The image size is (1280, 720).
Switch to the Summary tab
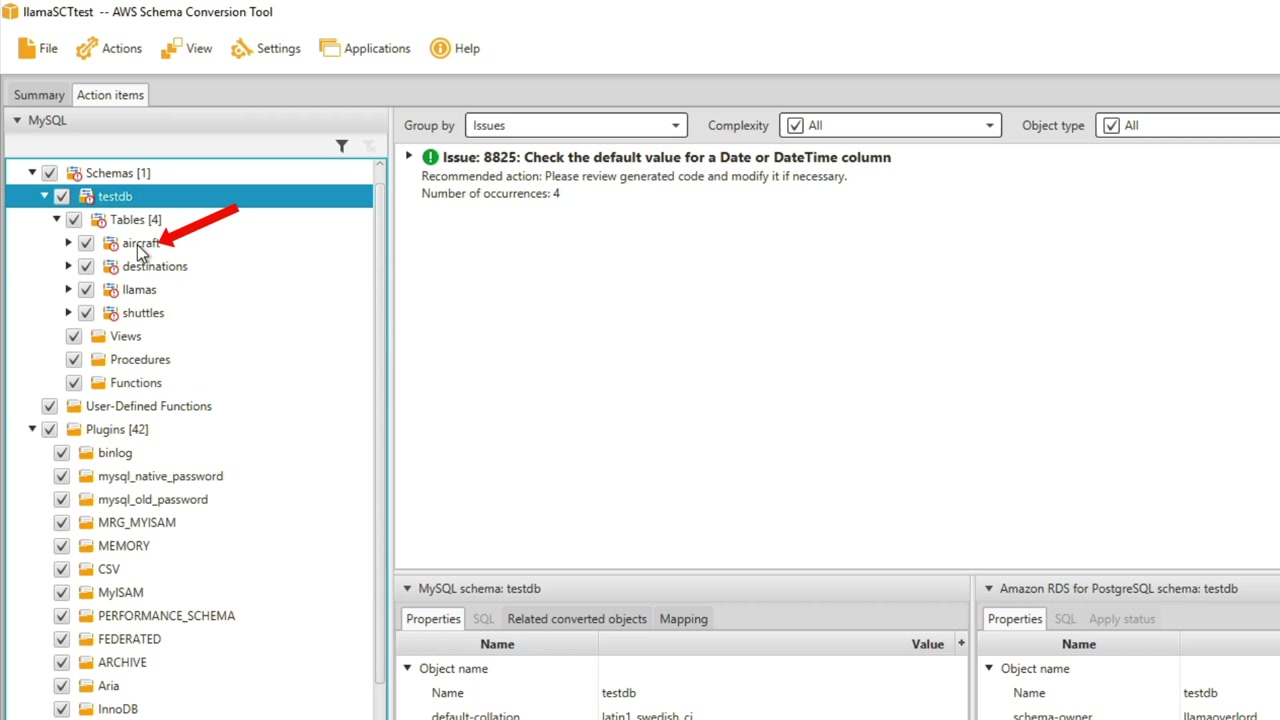pos(39,95)
